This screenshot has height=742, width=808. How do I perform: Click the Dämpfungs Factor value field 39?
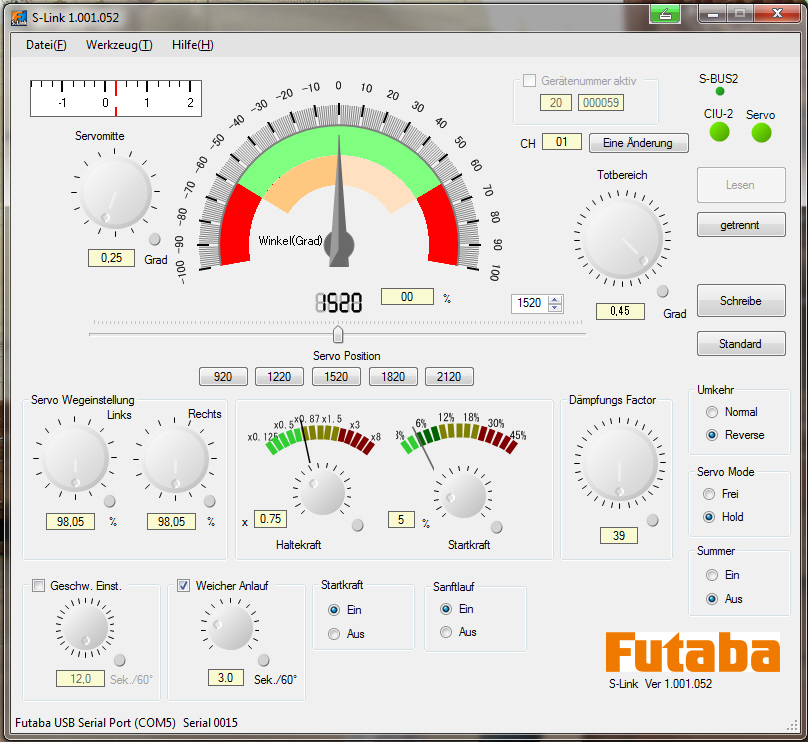619,535
